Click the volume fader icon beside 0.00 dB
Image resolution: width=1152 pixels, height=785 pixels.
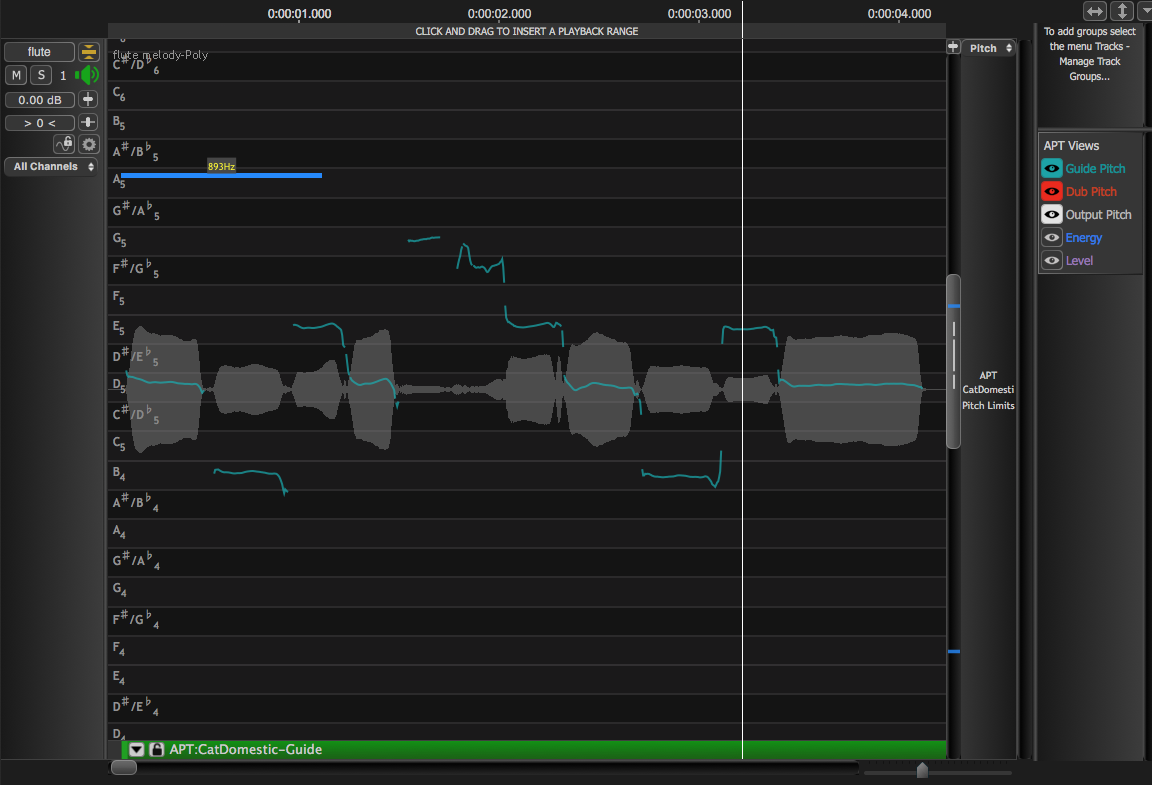click(88, 99)
